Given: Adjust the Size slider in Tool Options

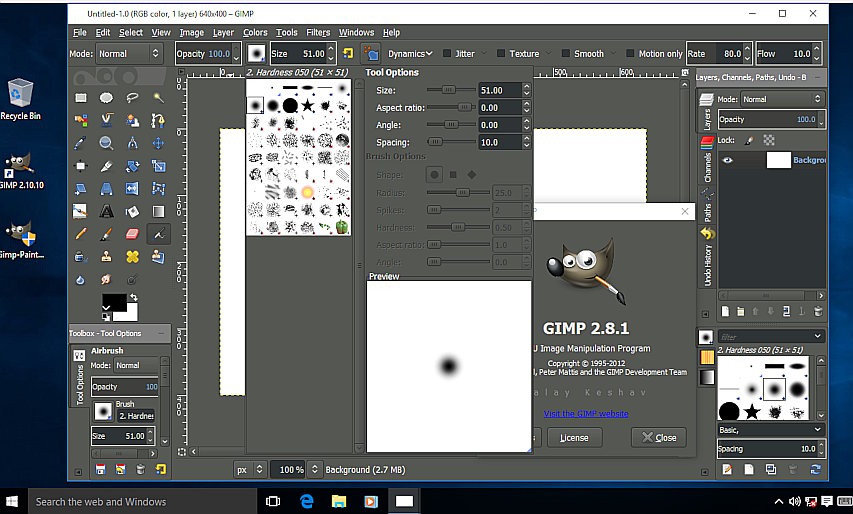Looking at the screenshot, I should [x=451, y=90].
